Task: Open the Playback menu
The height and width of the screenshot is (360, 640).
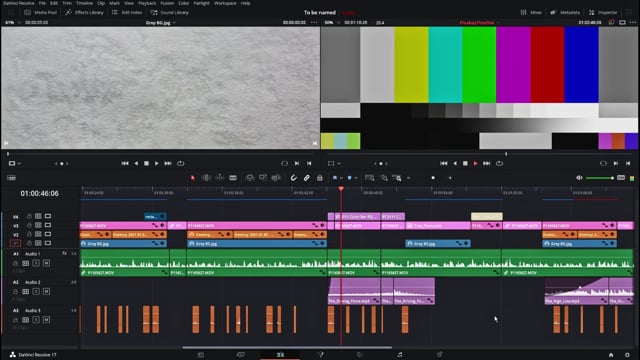Action: [147, 3]
